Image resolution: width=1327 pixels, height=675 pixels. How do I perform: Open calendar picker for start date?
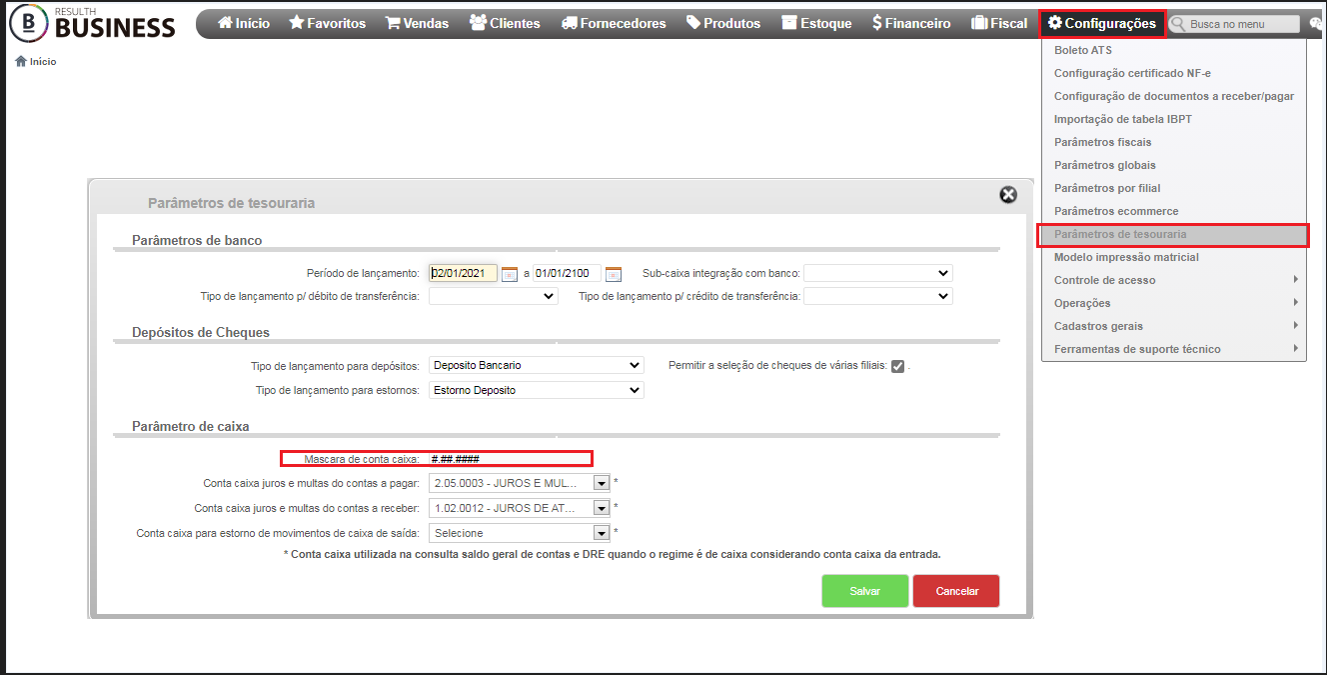click(509, 274)
